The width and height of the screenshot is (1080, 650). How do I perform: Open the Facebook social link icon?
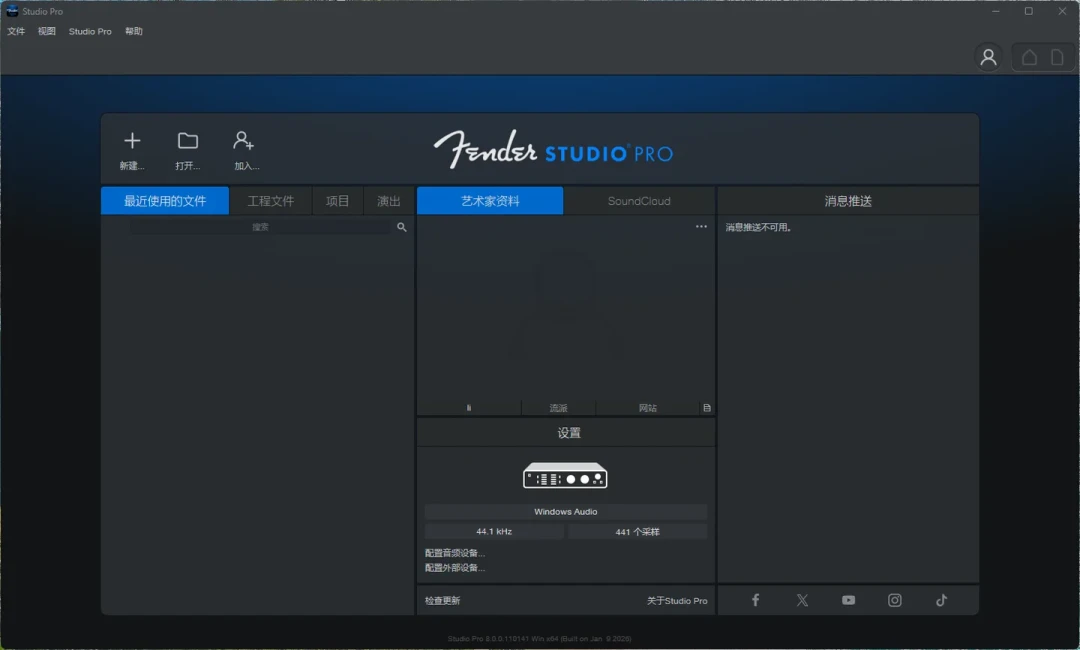[x=756, y=600]
